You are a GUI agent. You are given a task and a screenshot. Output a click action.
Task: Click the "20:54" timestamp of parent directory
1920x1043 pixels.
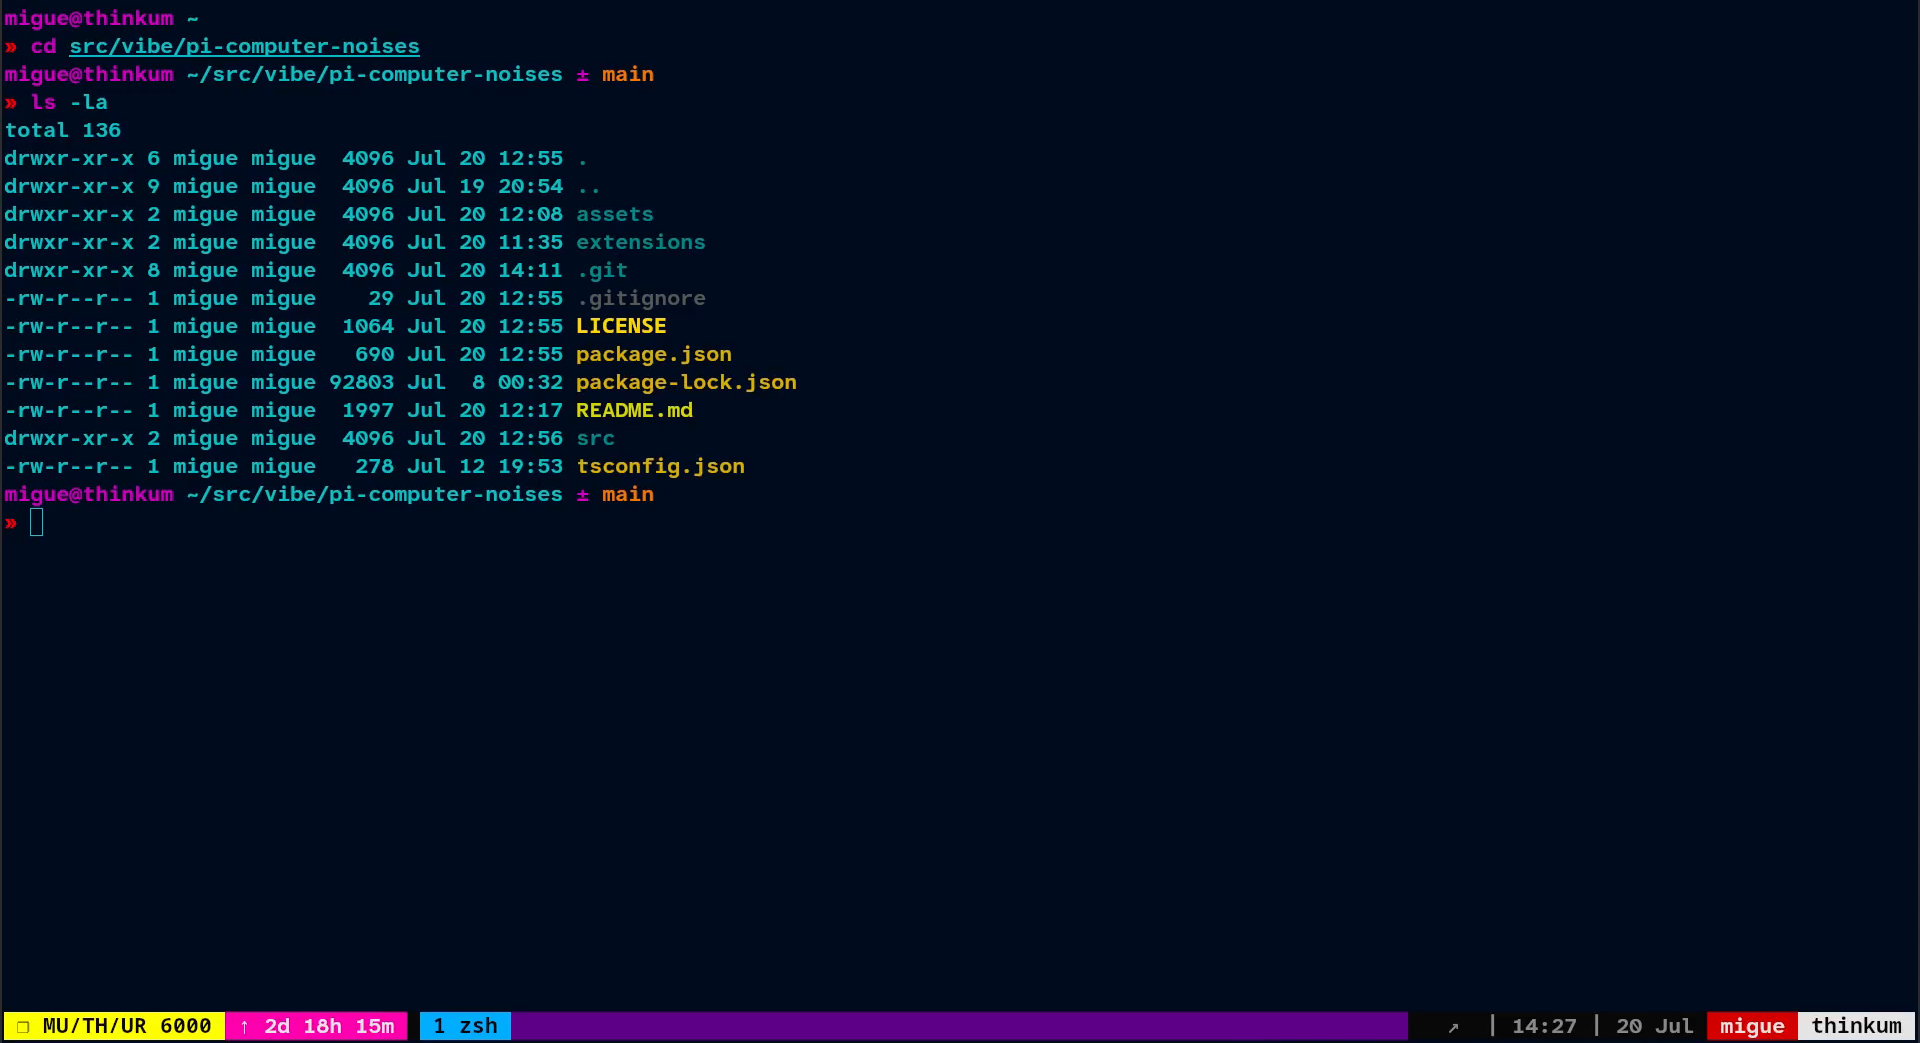[530, 186]
